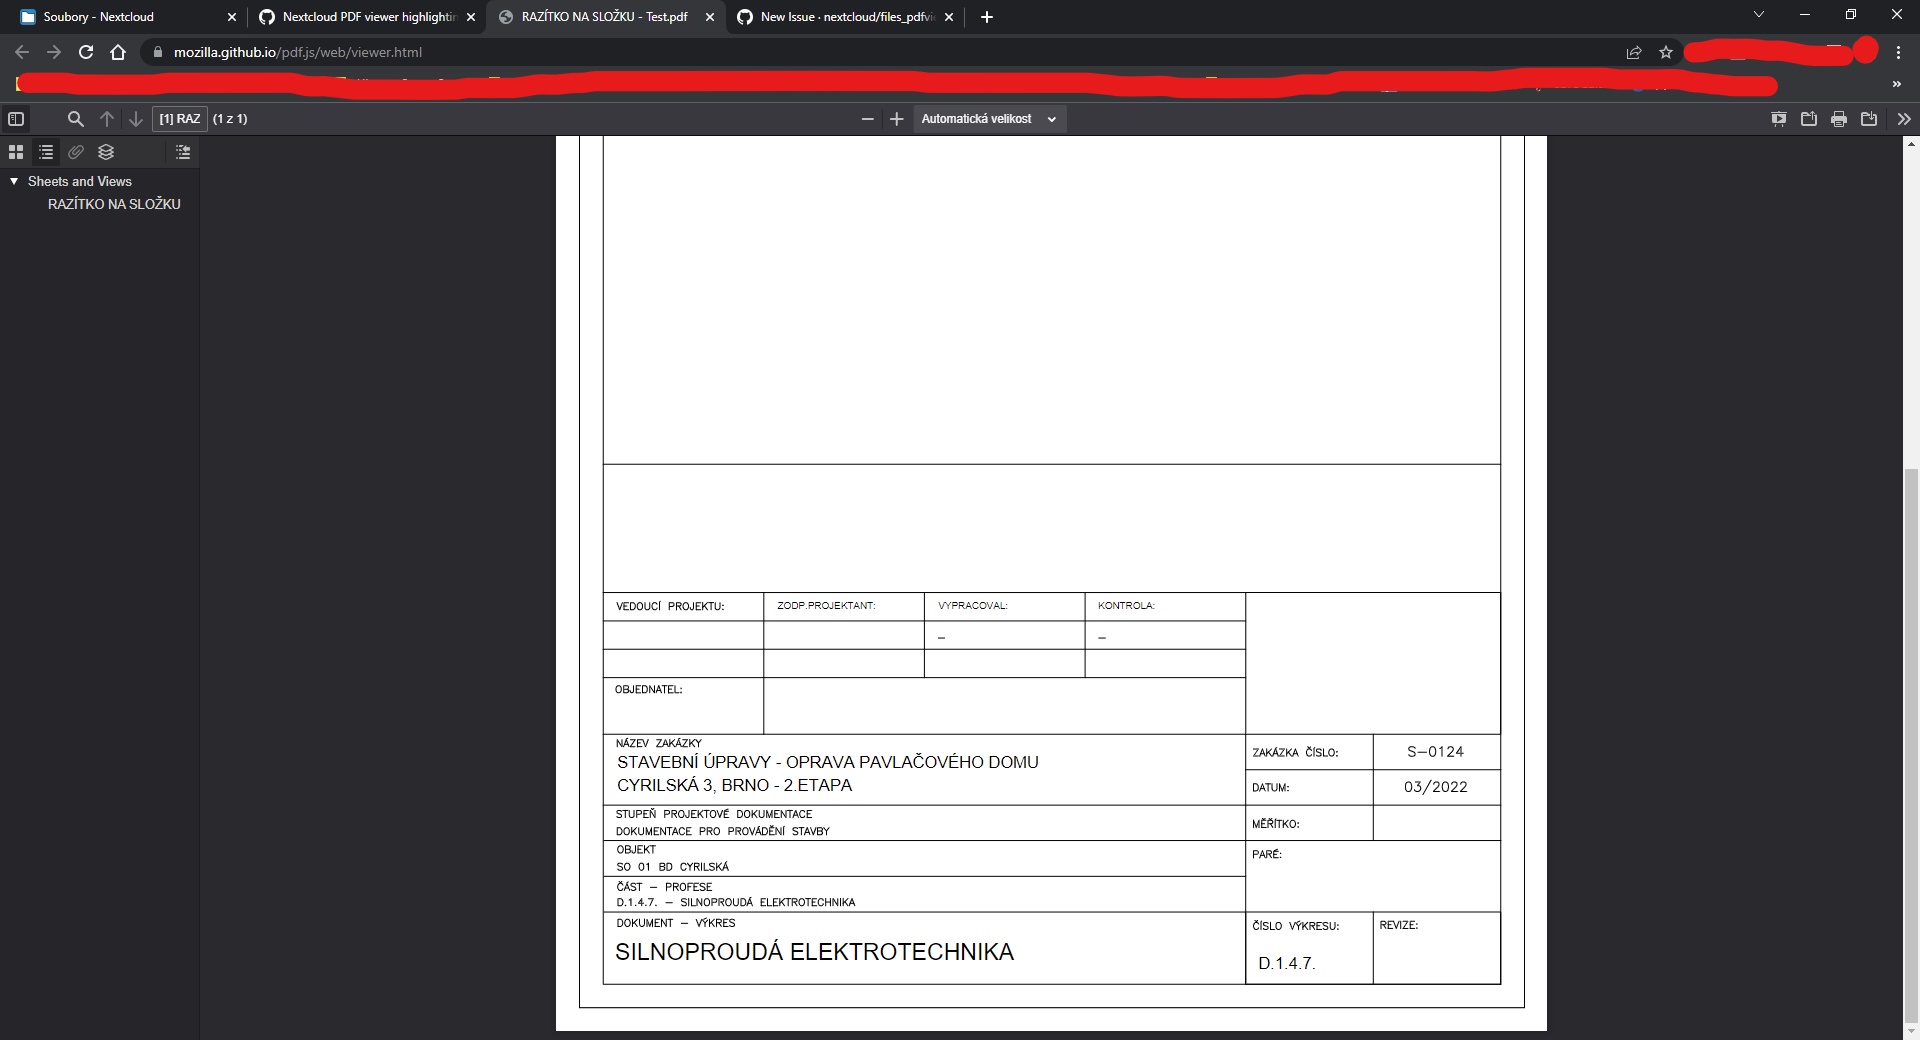Open the Automatická velikost zoom dropdown
Screen dimensions: 1920x1040
pyautogui.click(x=989, y=118)
